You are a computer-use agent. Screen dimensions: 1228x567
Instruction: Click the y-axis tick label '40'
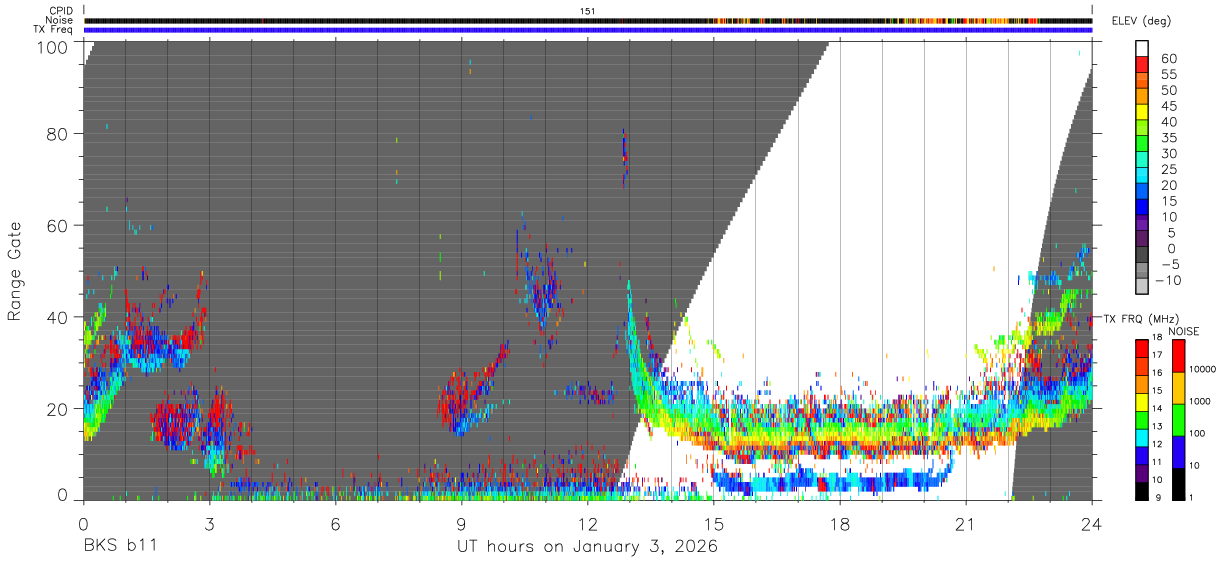[x=59, y=316]
